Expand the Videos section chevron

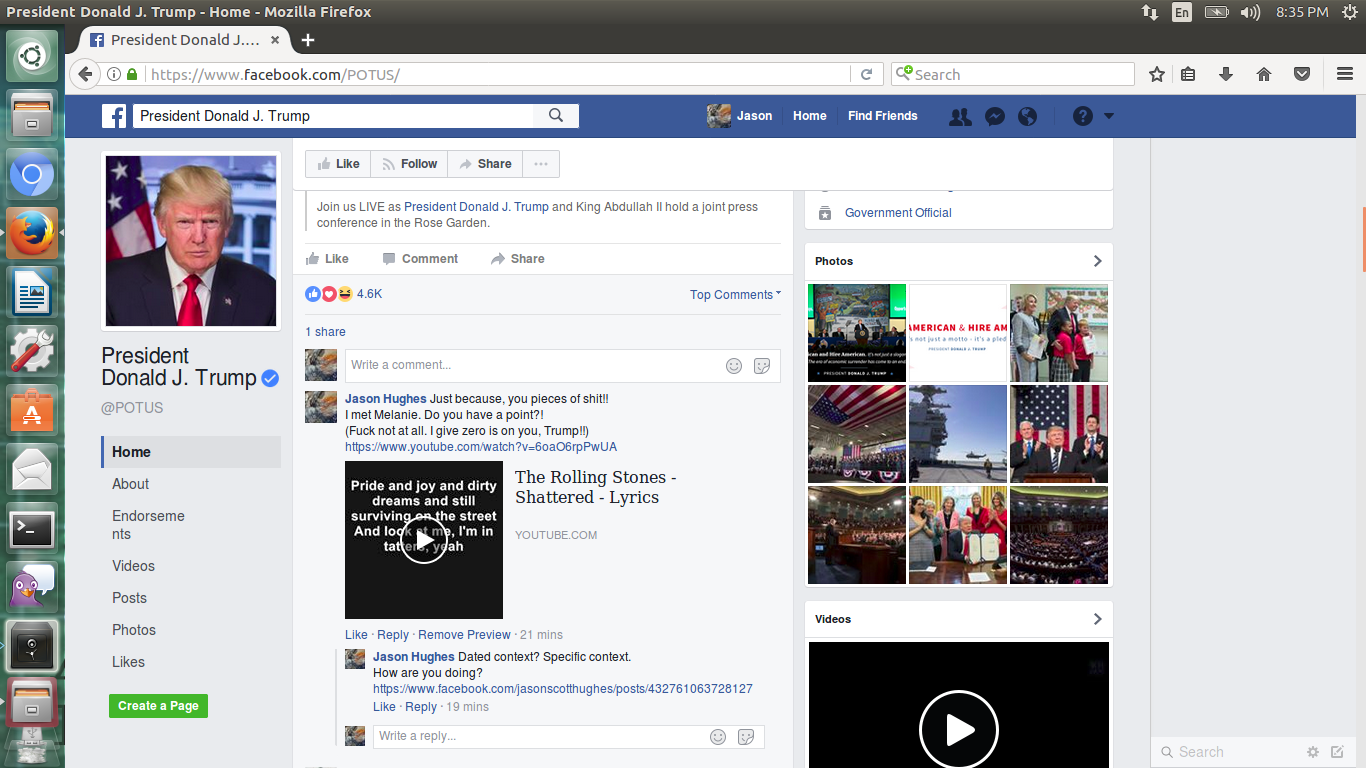pos(1097,619)
